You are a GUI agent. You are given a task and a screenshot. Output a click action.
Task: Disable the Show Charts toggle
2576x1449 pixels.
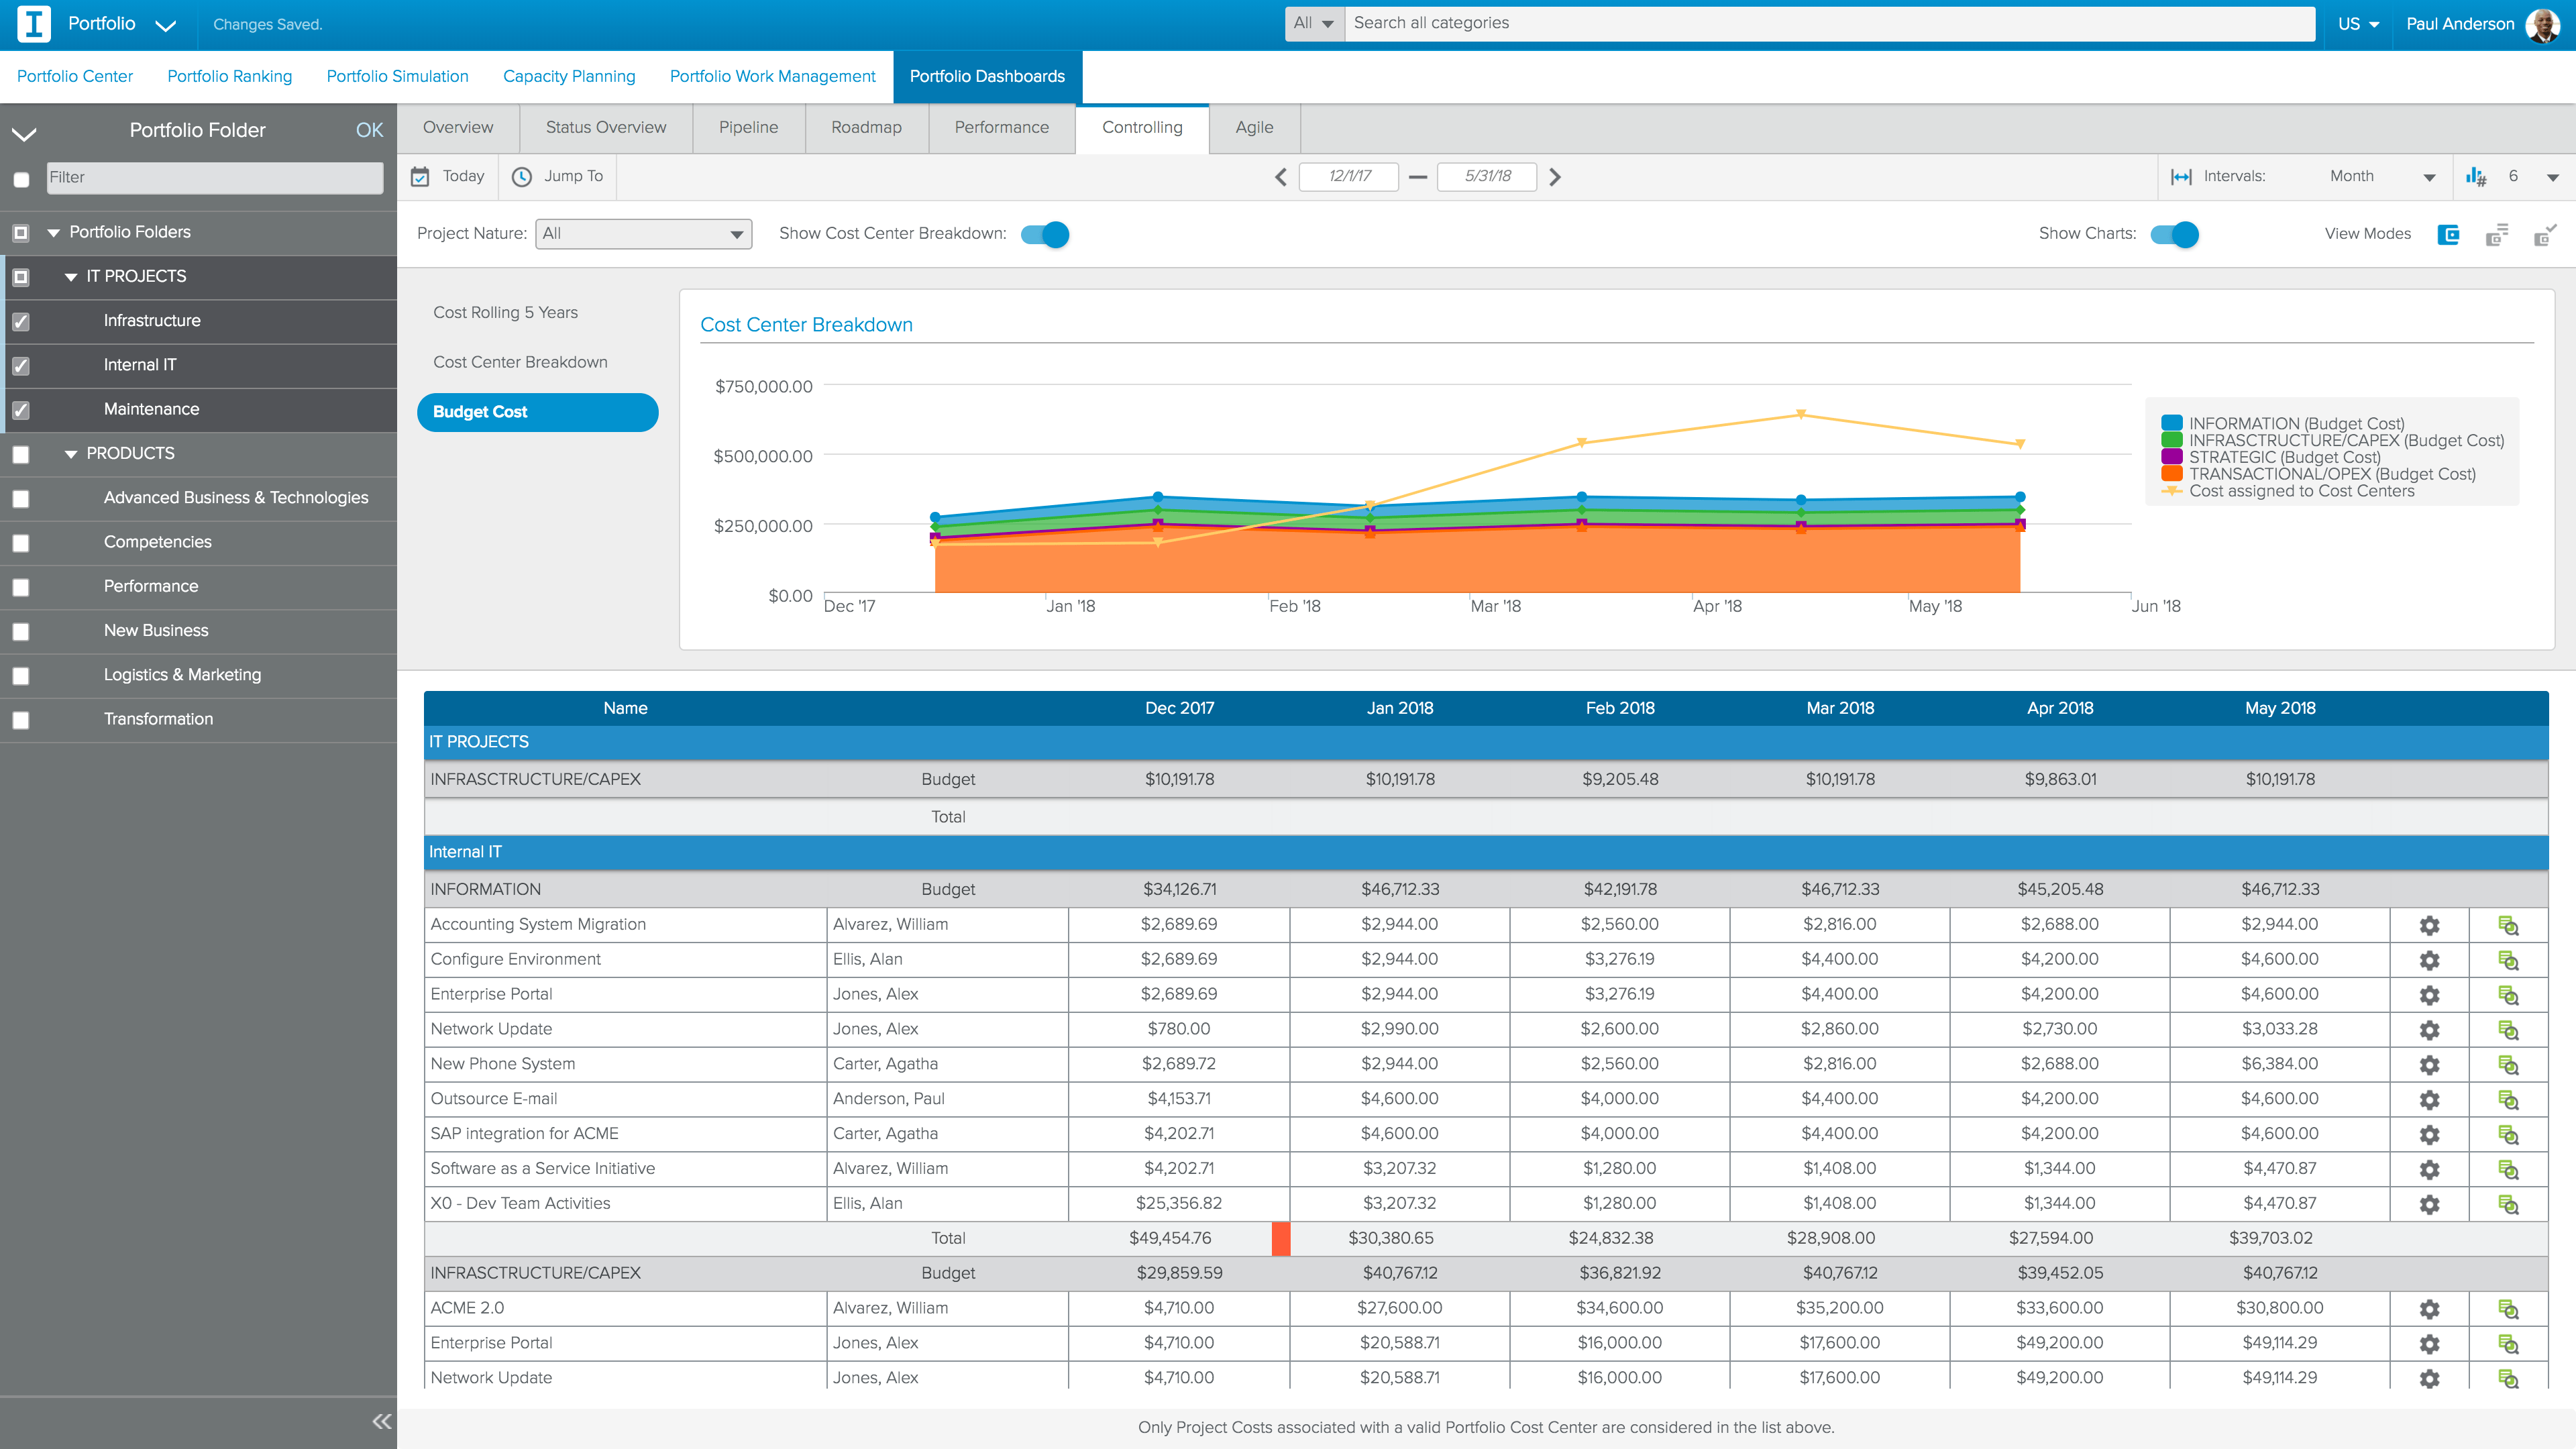pyautogui.click(x=2175, y=234)
